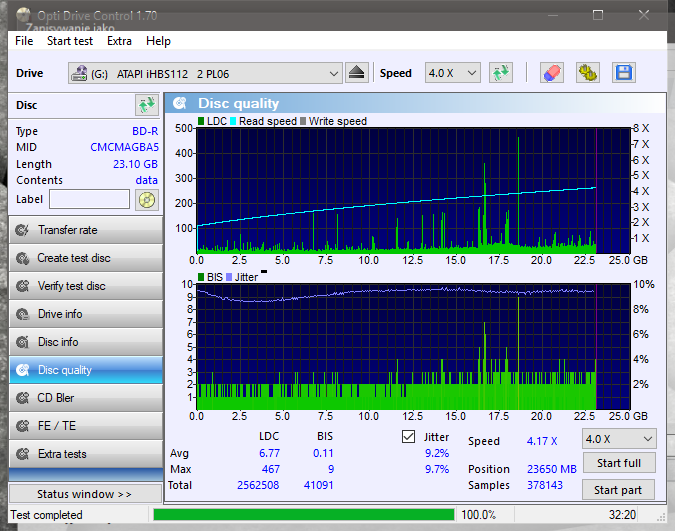Click the eject disc icon

[356, 73]
